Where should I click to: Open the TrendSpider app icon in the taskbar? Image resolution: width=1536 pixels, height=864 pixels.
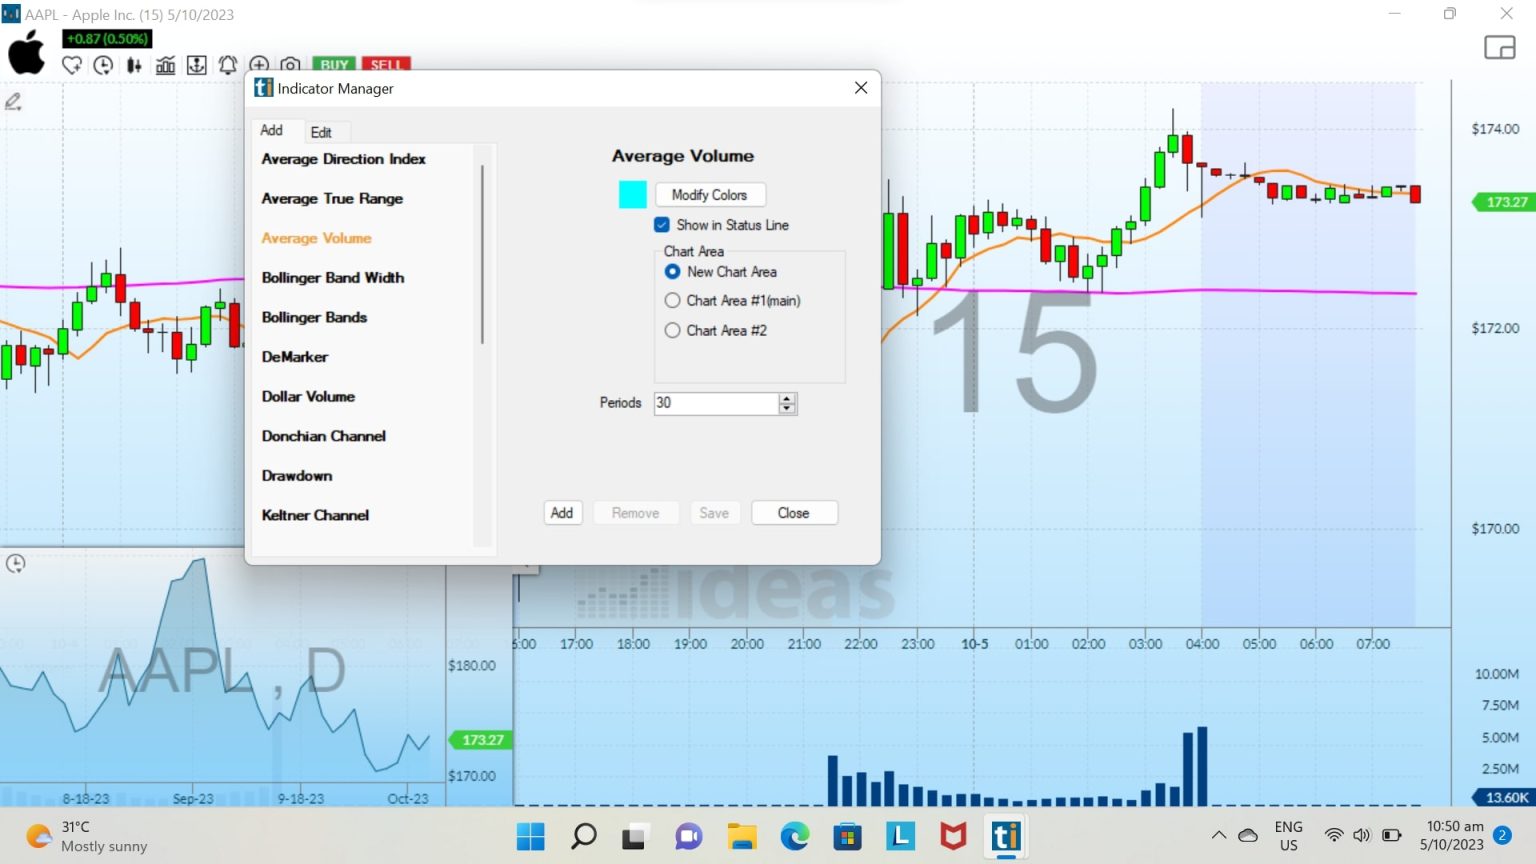click(x=1006, y=836)
